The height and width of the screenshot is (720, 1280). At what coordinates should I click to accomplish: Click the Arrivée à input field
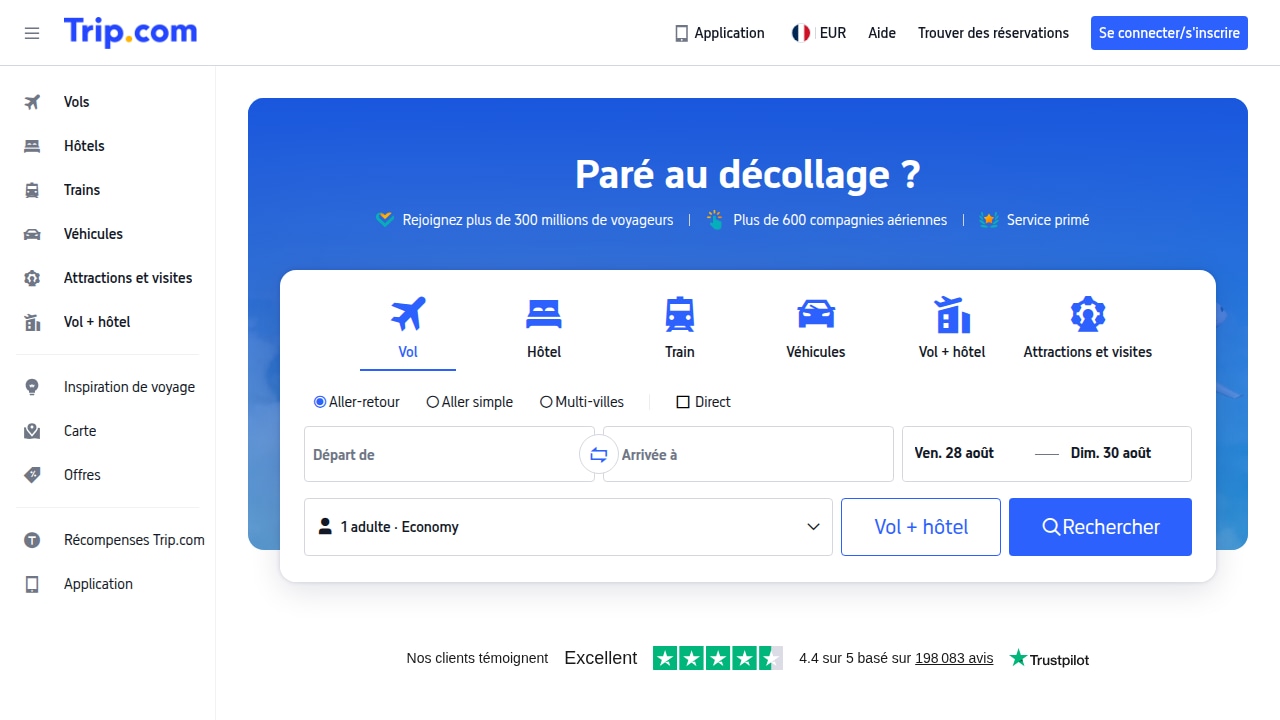coord(748,455)
